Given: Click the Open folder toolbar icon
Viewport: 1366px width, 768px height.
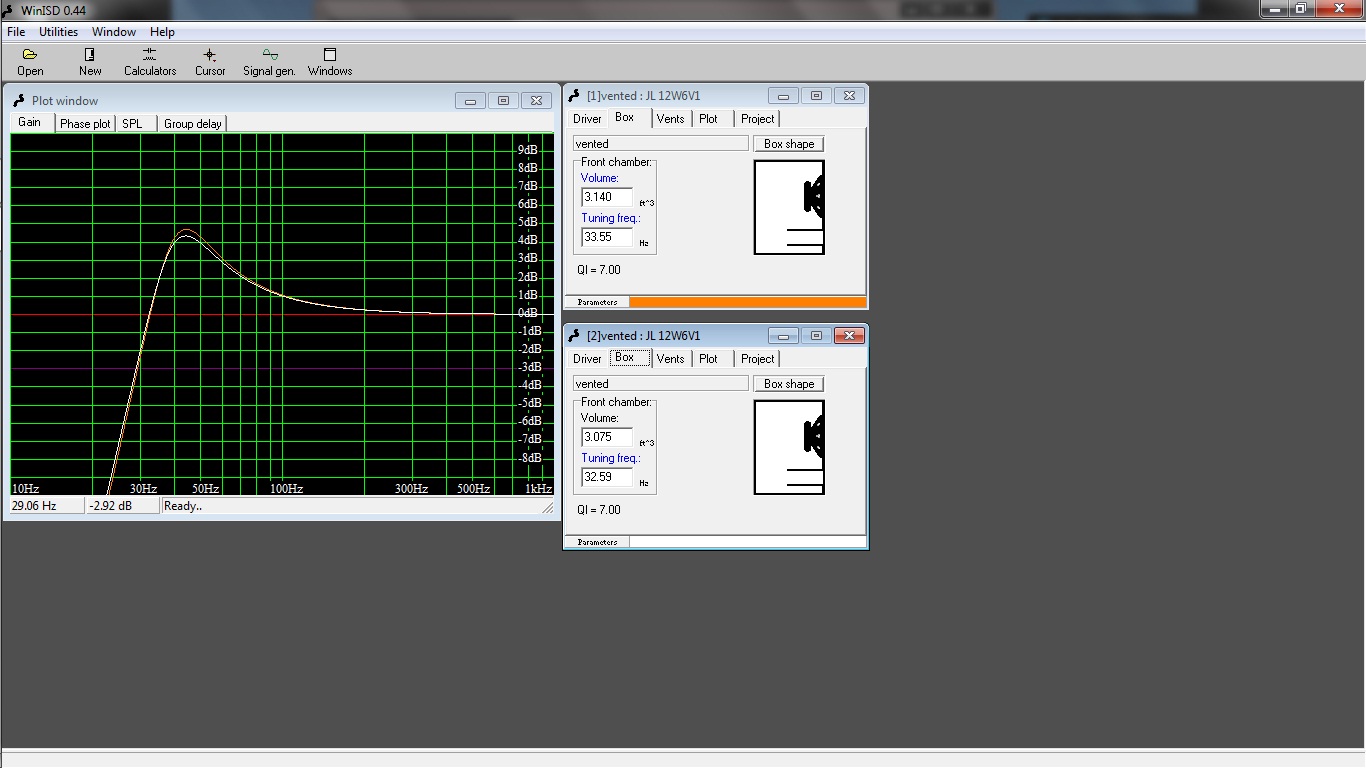Looking at the screenshot, I should click(30, 56).
